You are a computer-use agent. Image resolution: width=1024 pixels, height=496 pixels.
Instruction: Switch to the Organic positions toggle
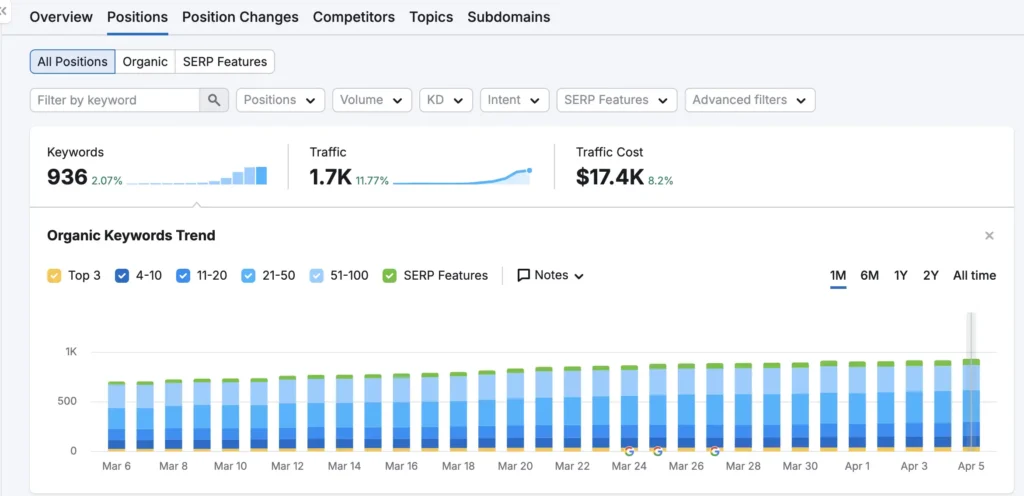[146, 62]
